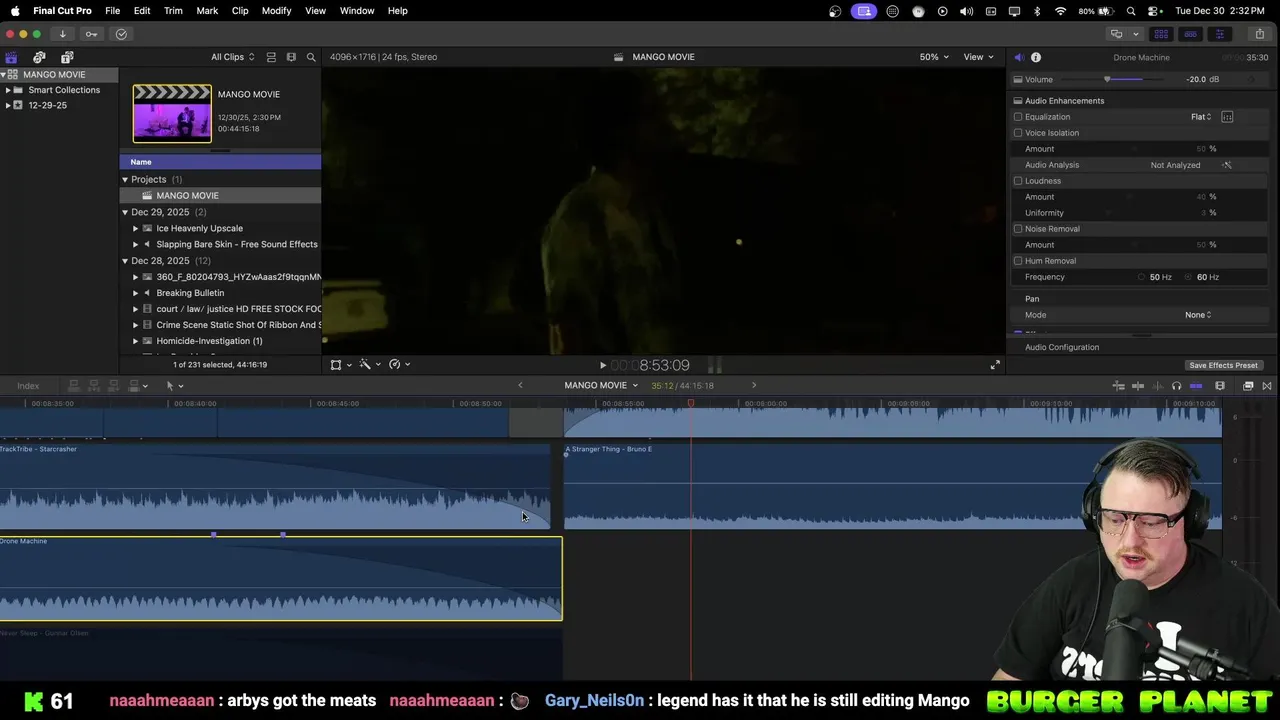Open the Modify menu
Screen dimensions: 1280x720
(276, 10)
